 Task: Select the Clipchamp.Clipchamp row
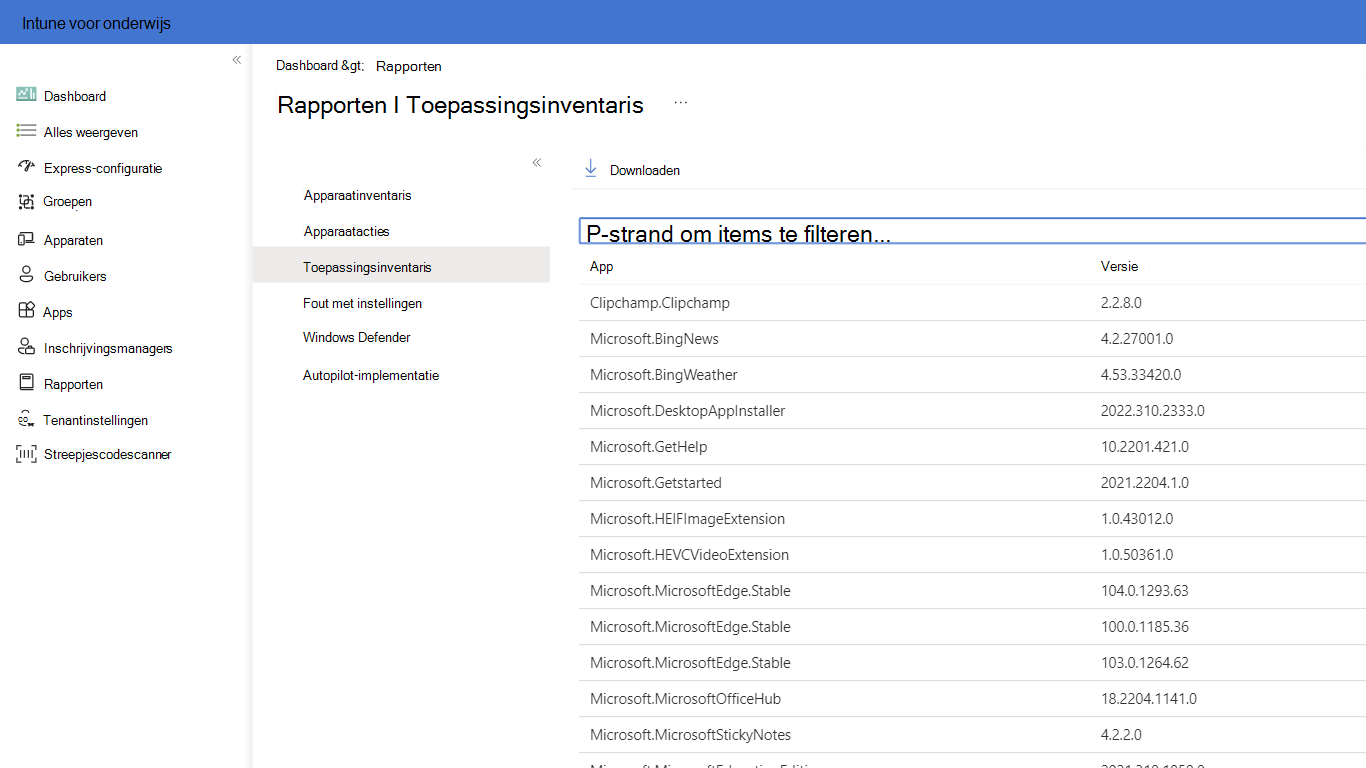click(x=972, y=303)
